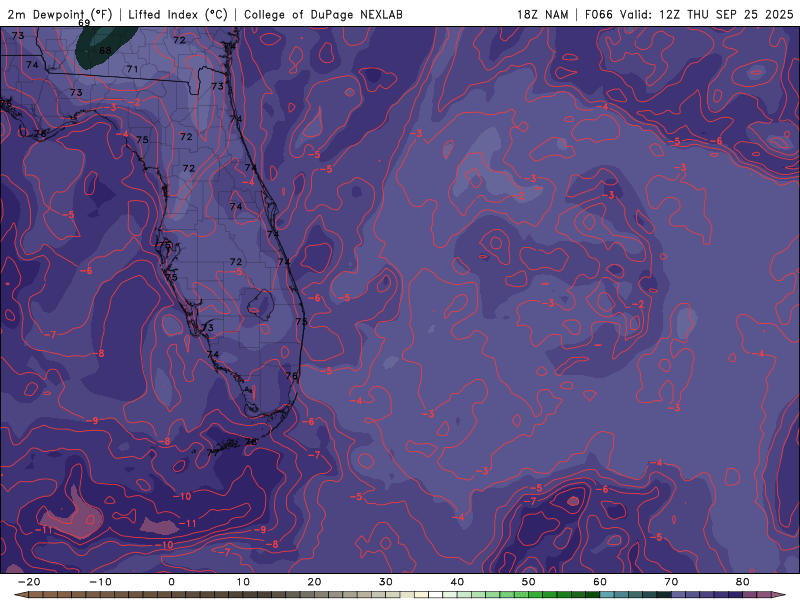Click the '0' label on the color scale
800x600 pixels.
coord(171,582)
